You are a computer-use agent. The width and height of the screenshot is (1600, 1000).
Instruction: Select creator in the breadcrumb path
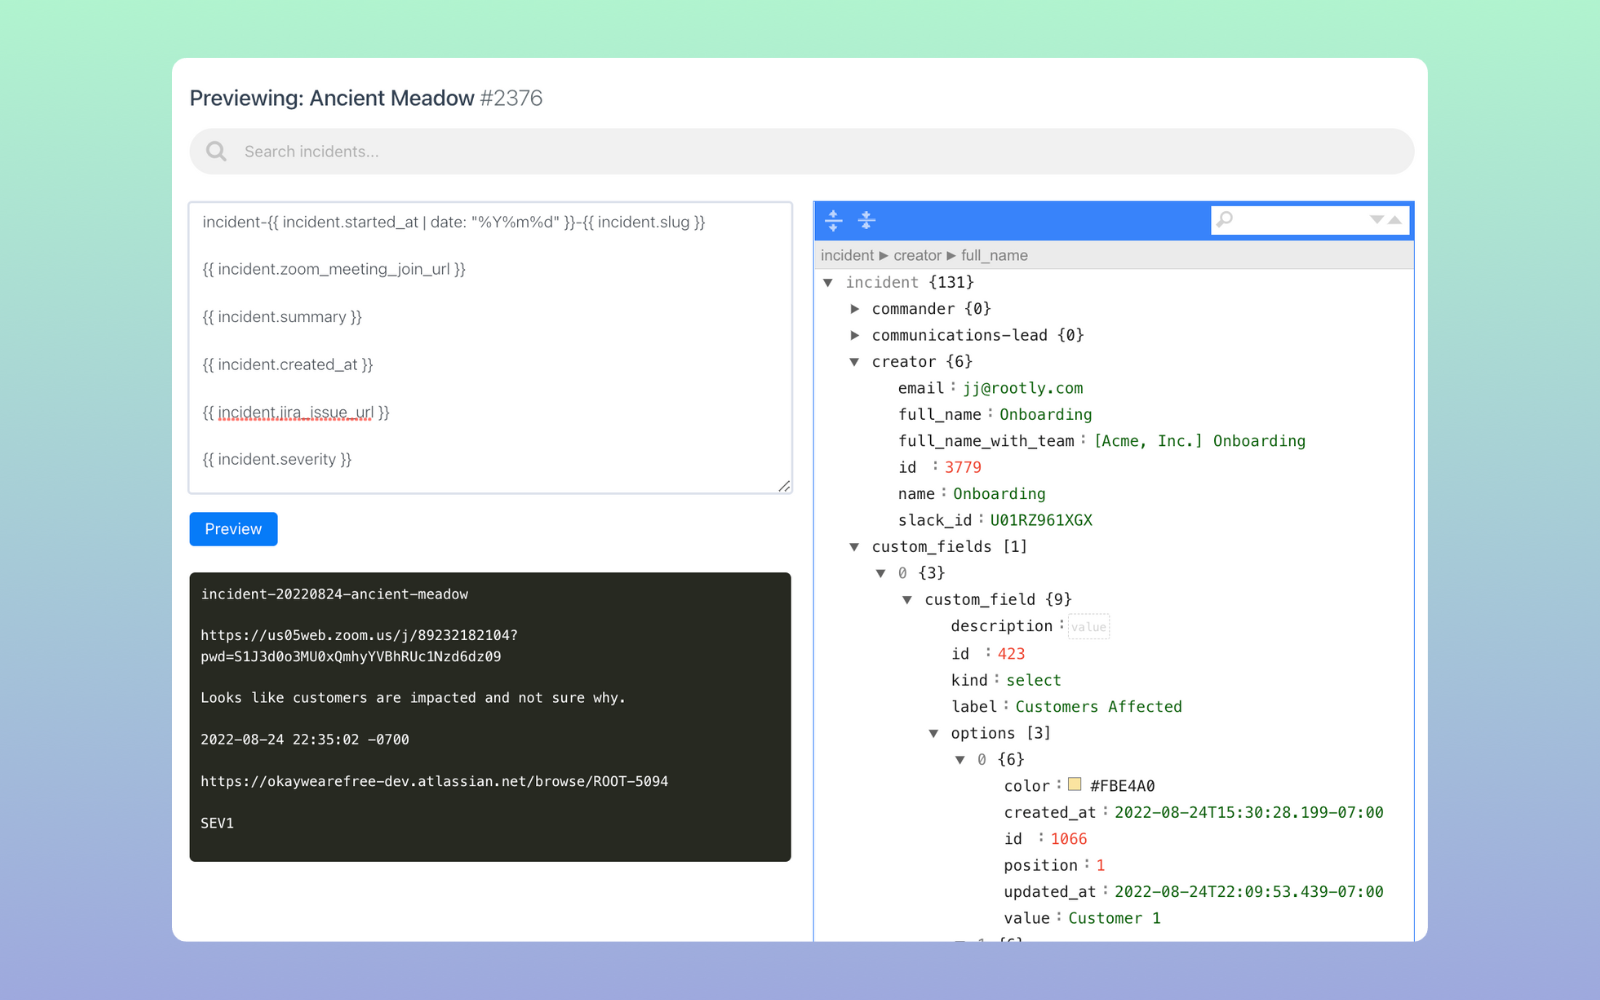(917, 255)
